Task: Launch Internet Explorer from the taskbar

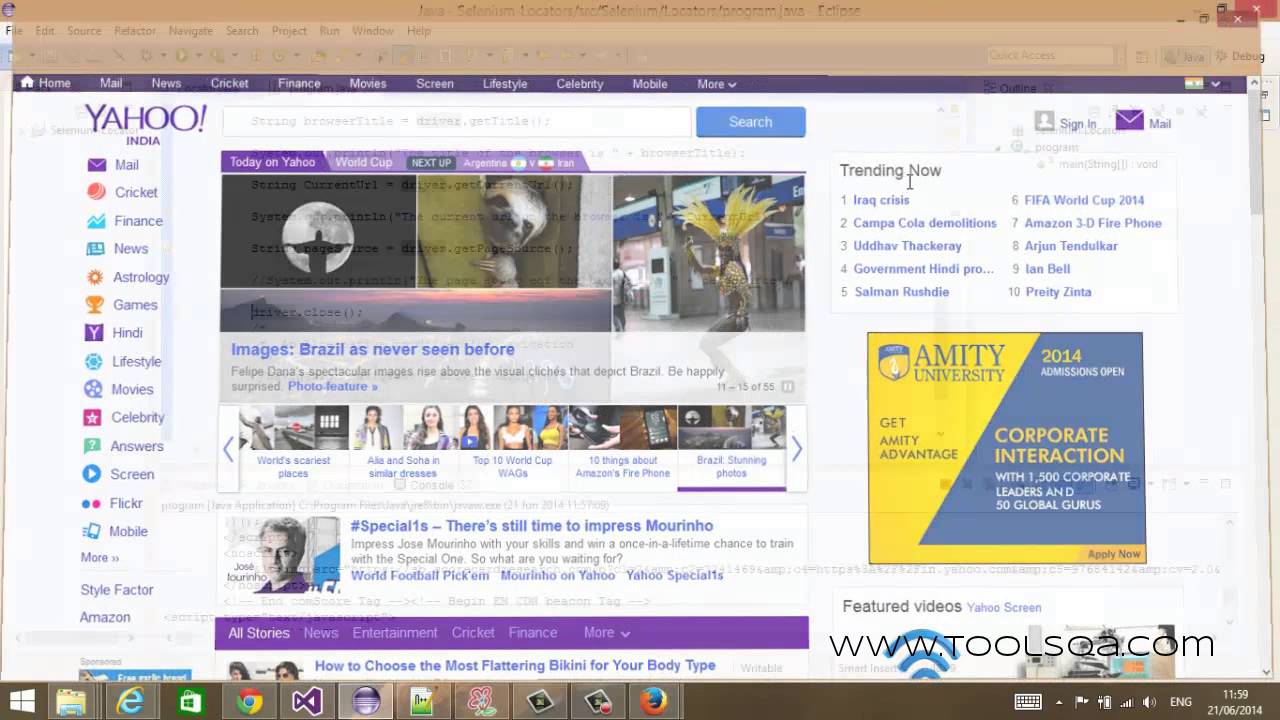Action: [x=131, y=702]
